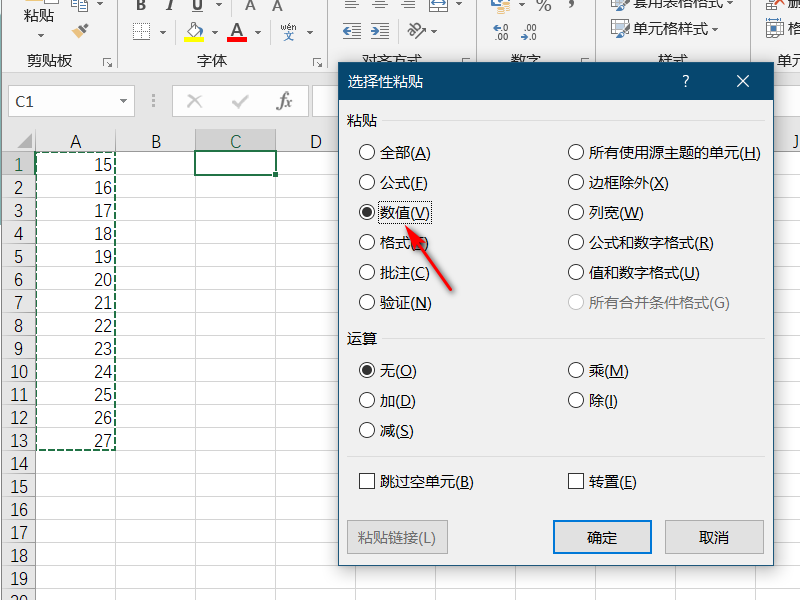Click the increase font size icon
The image size is (800, 600).
coord(249,6)
